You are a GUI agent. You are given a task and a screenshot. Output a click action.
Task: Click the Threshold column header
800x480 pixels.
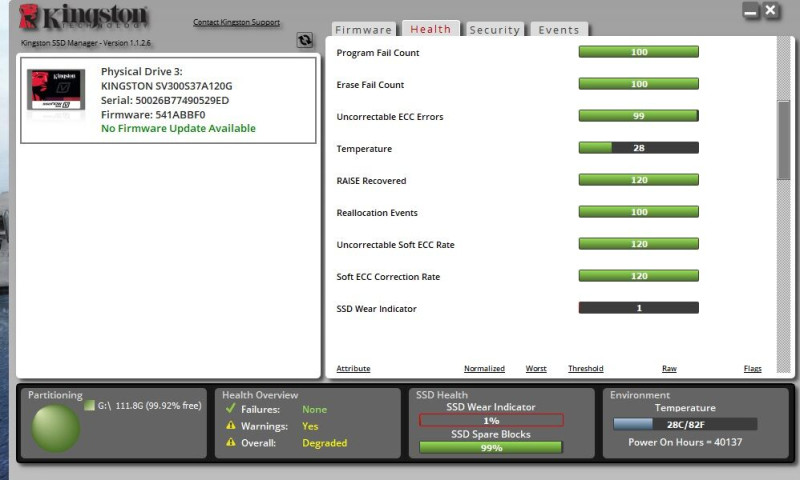(x=586, y=368)
